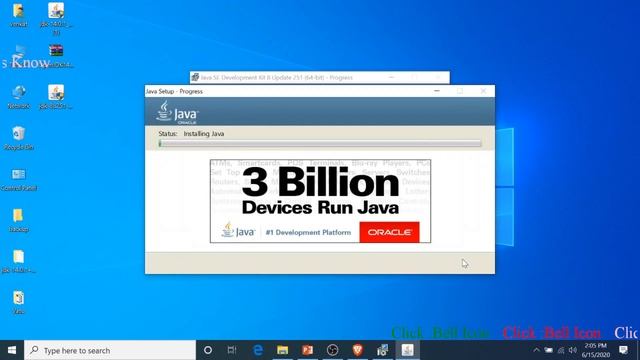Open File Explorer from taskbar
This screenshot has width=640, height=360.
(x=282, y=350)
